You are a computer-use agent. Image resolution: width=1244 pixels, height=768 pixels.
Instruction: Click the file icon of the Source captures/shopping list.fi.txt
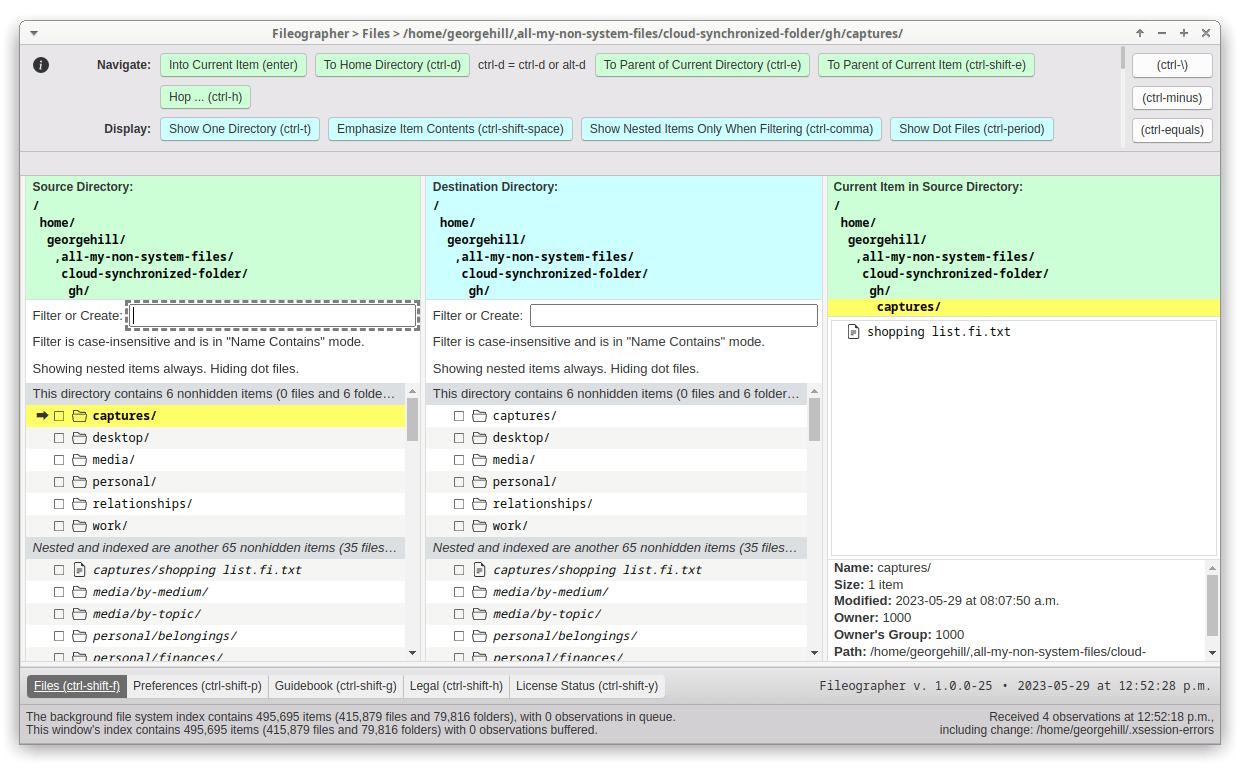click(80, 570)
